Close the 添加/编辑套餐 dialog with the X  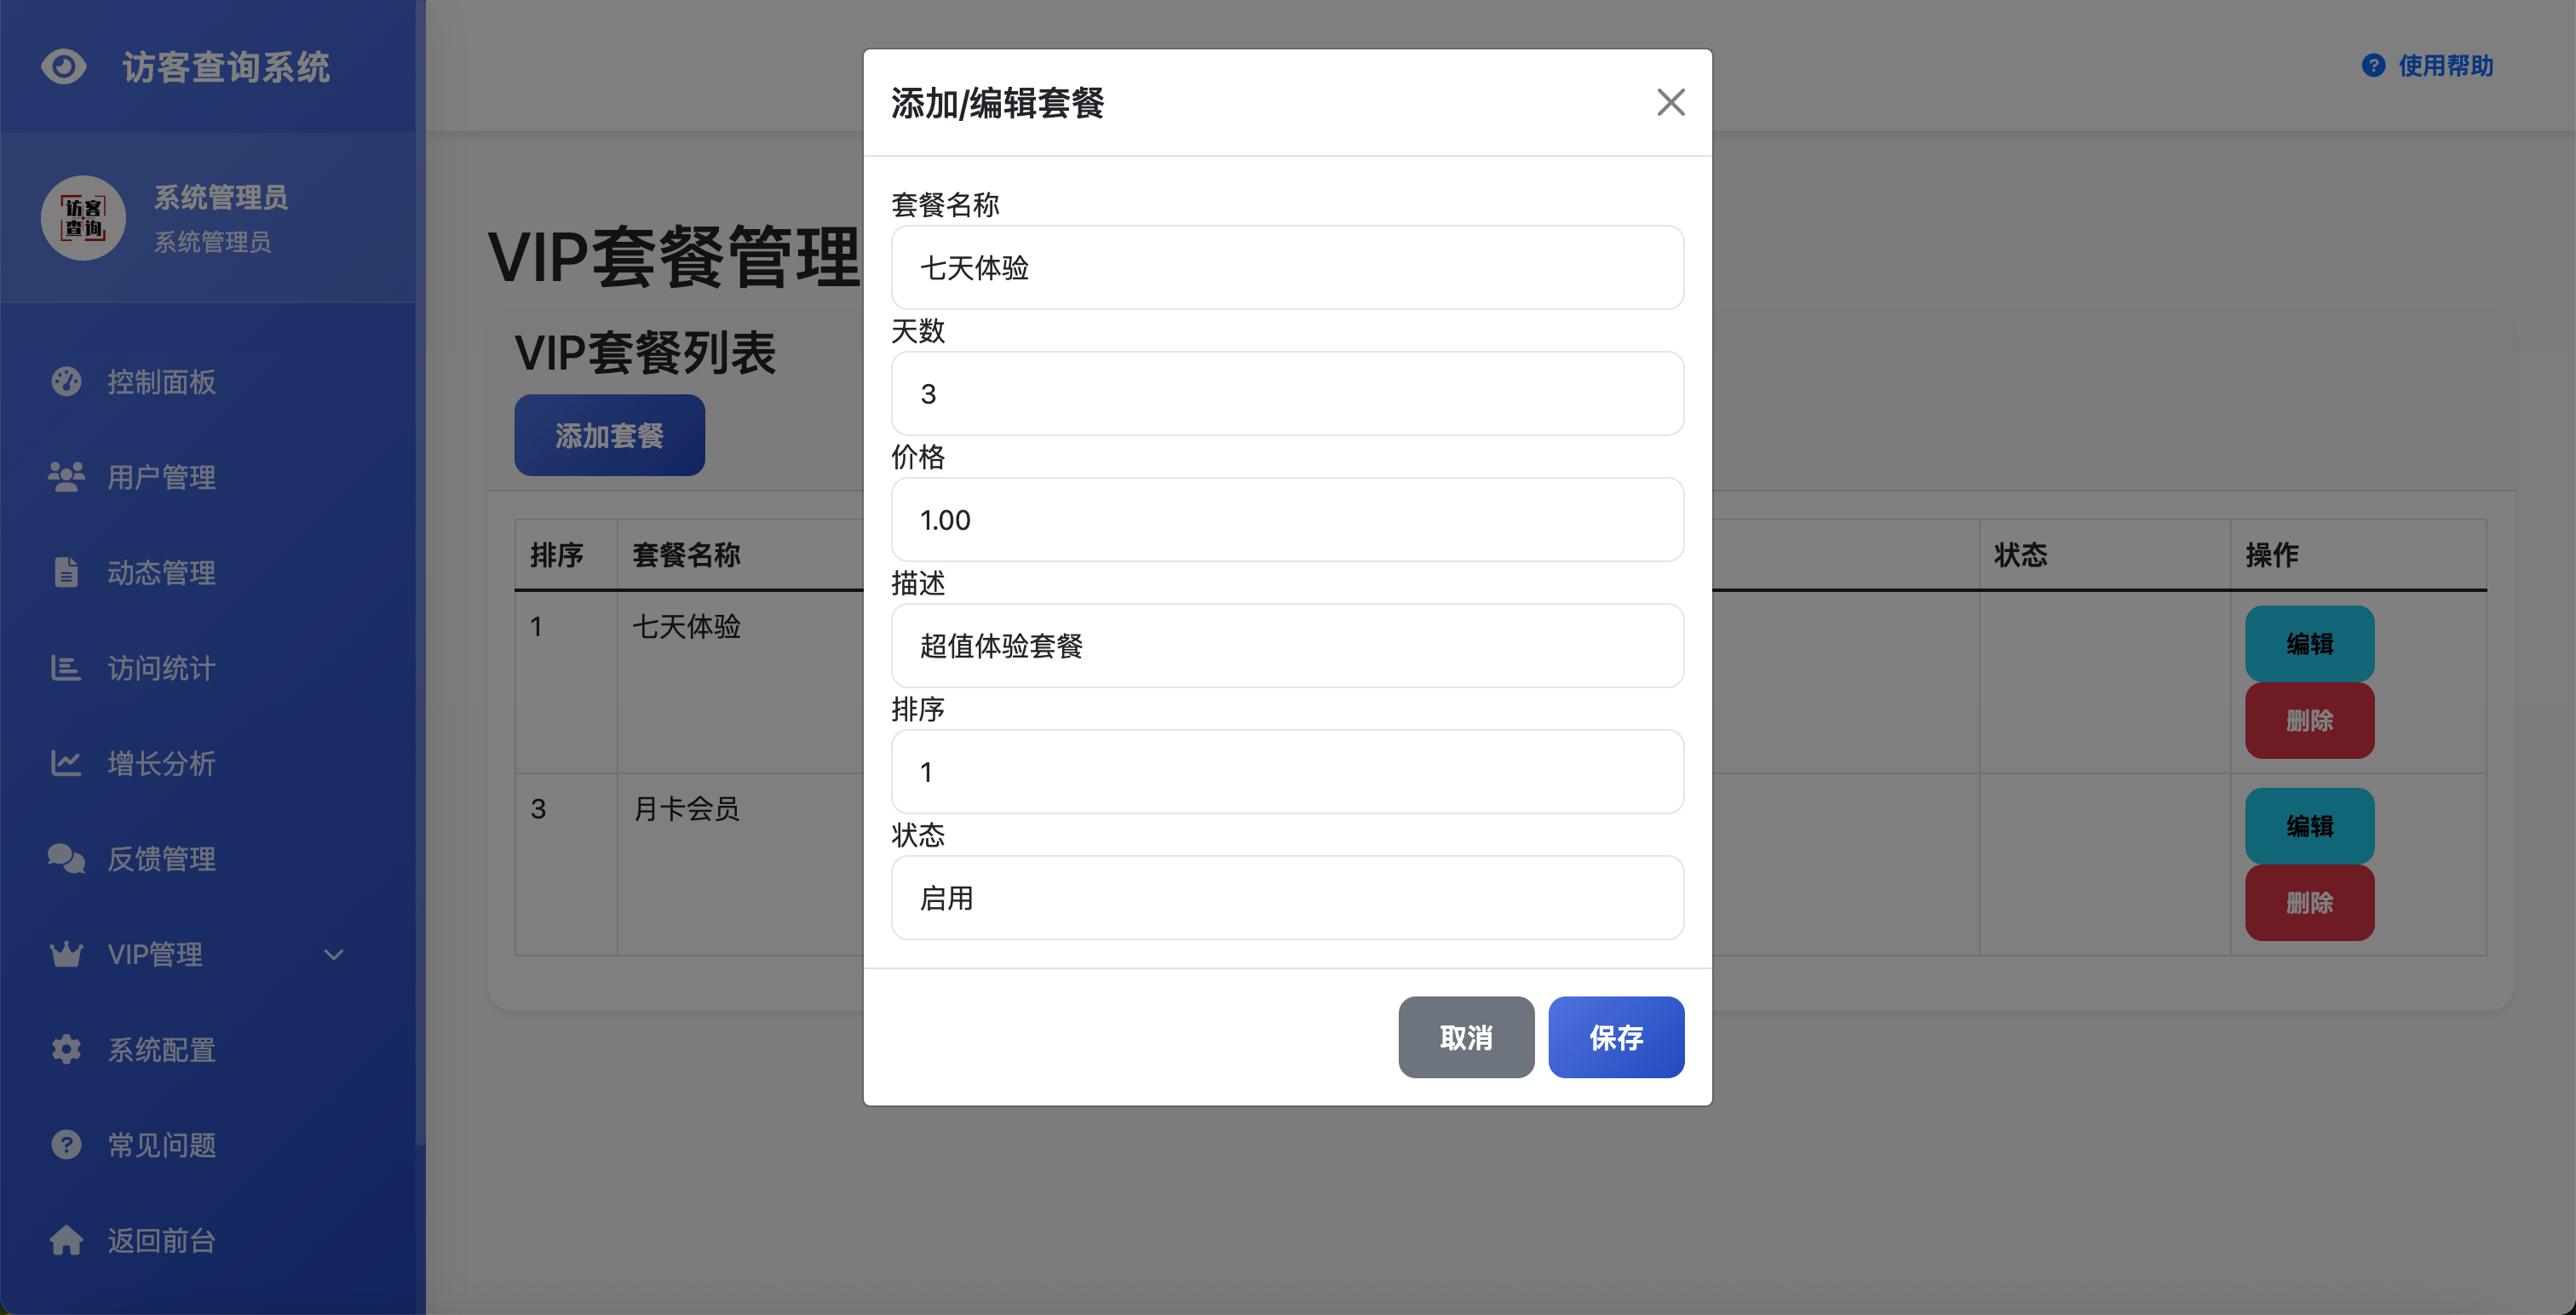pos(1670,102)
